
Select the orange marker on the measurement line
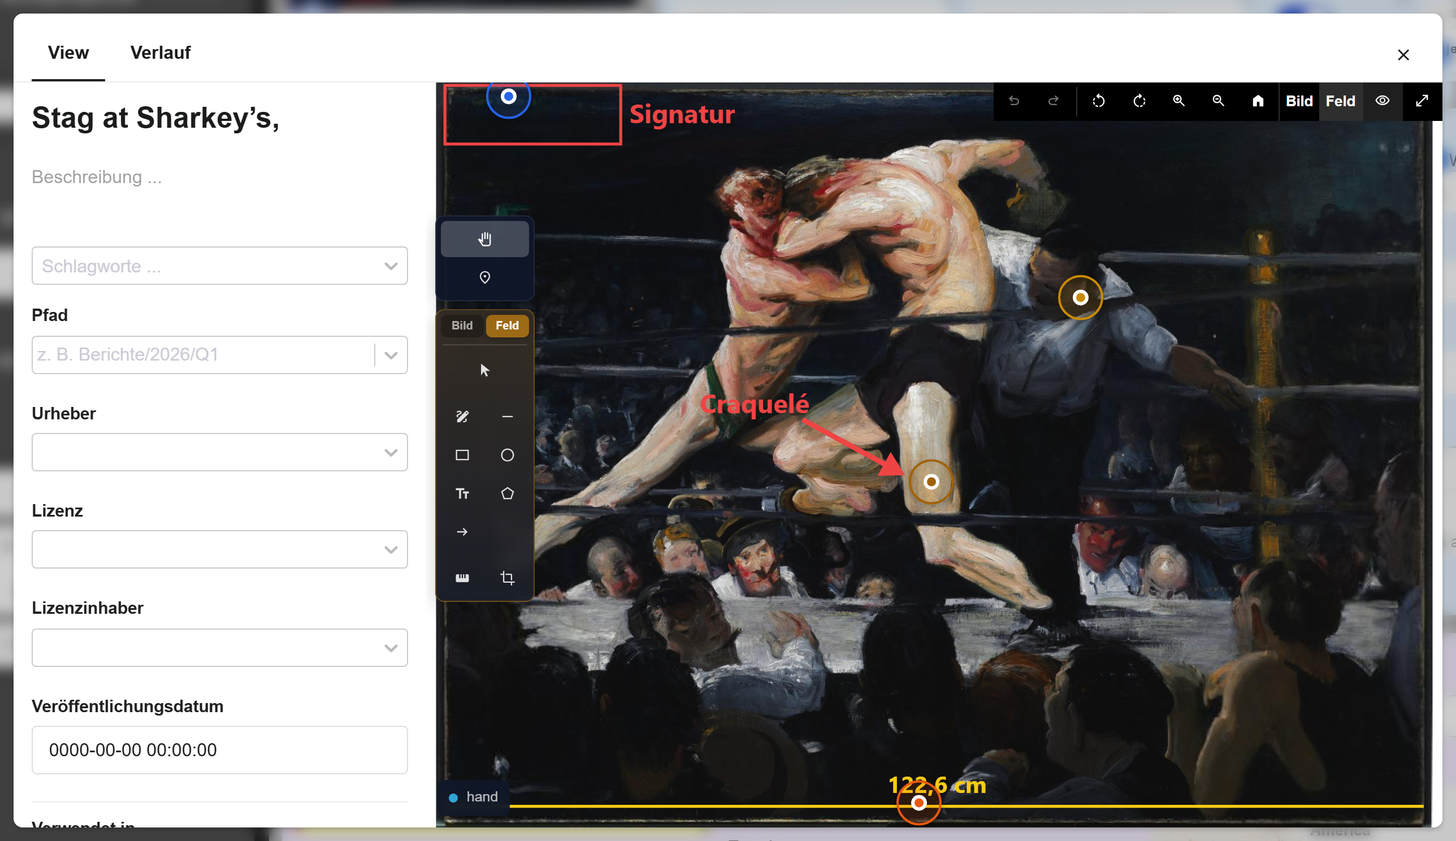(x=919, y=802)
